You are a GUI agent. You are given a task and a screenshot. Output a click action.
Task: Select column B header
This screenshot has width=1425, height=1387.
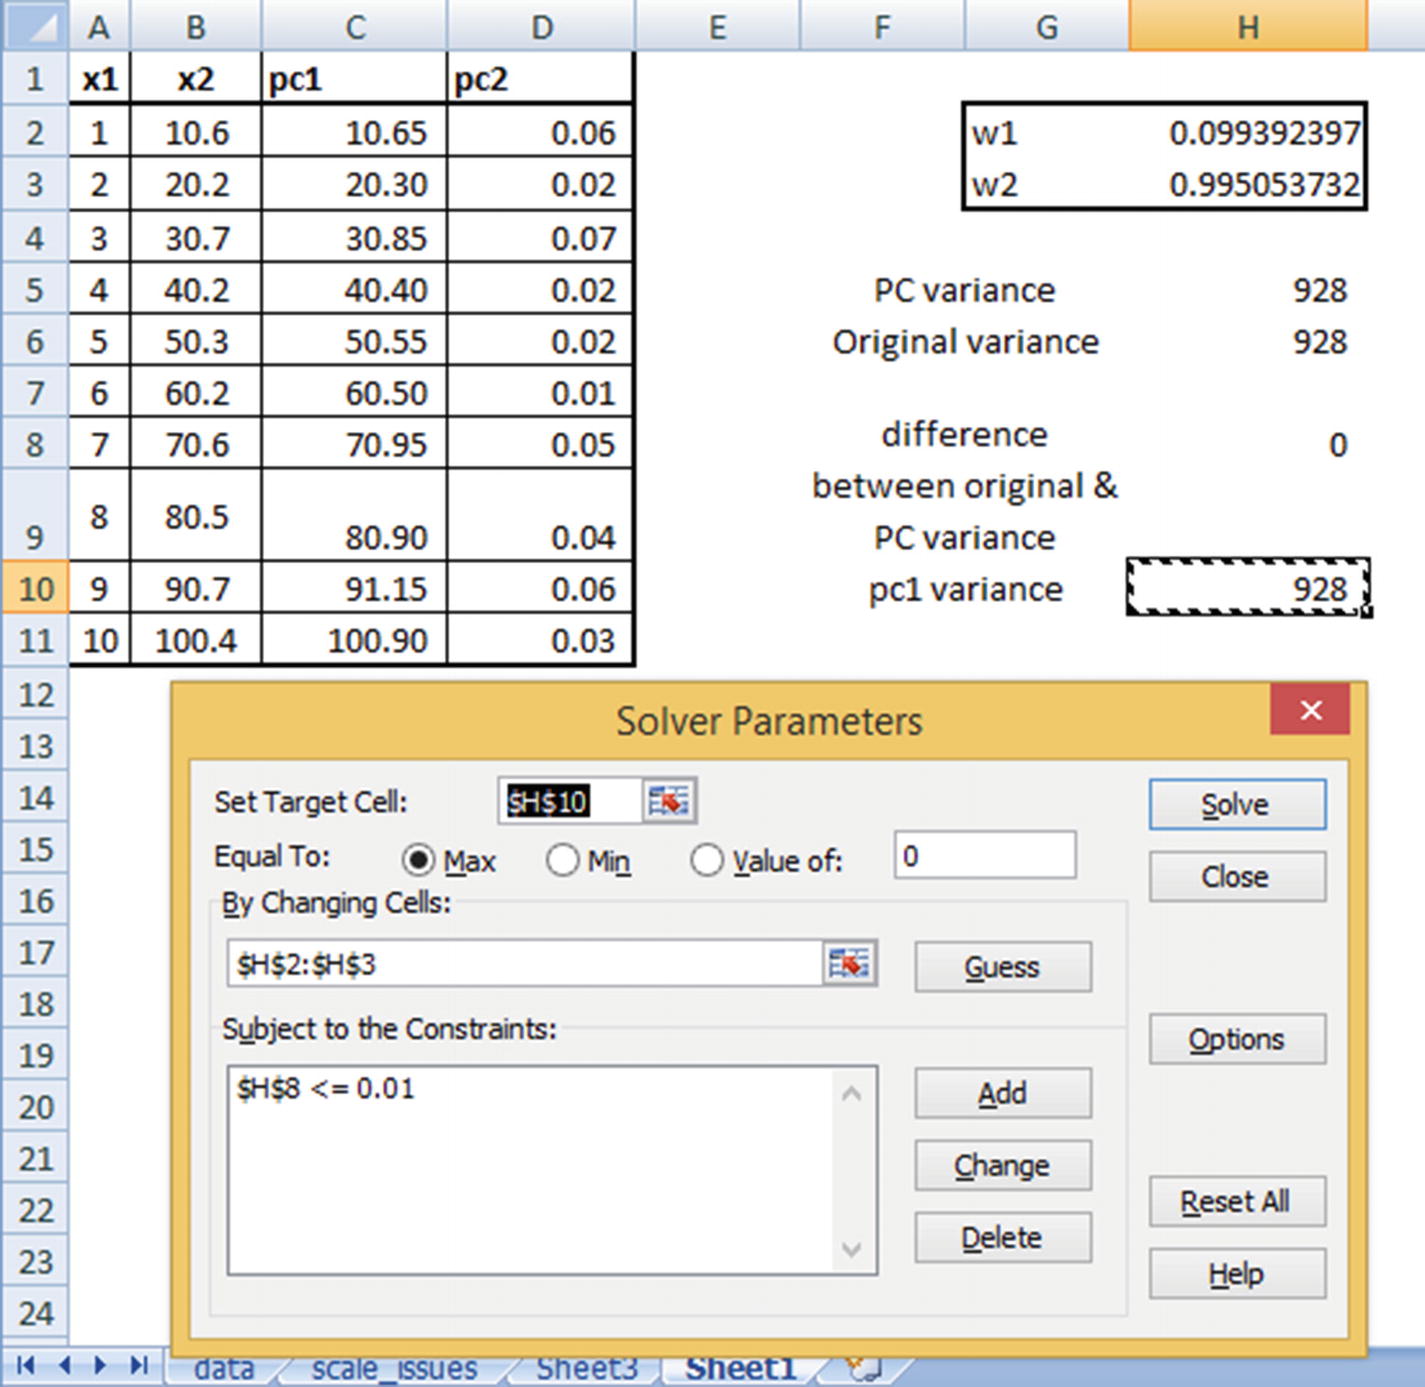tap(196, 26)
